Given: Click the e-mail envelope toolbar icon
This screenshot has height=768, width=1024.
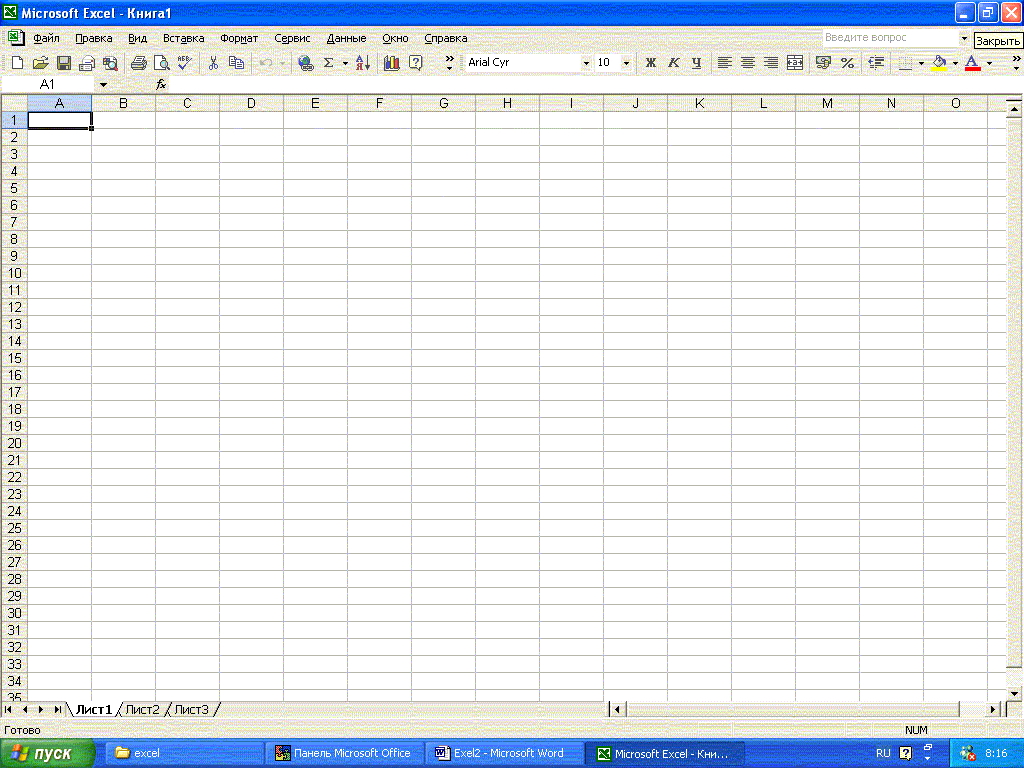Looking at the screenshot, I should pos(87,63).
